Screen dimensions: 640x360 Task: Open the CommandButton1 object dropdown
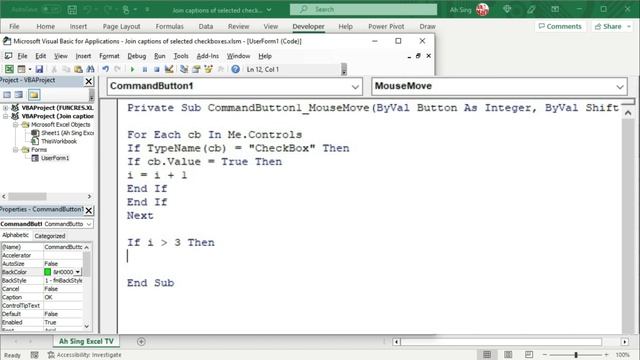(x=355, y=87)
